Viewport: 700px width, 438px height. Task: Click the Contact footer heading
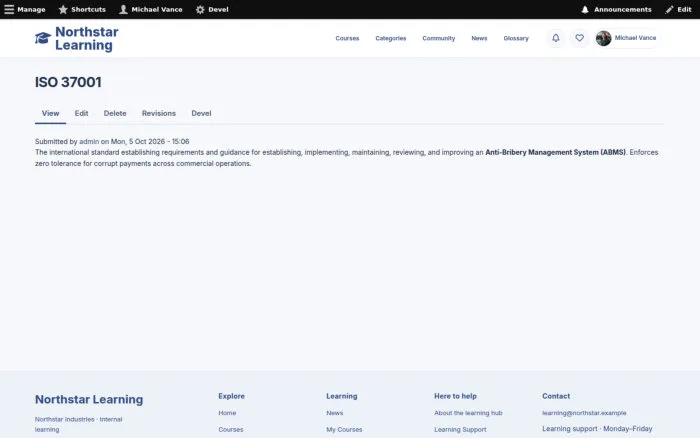[x=556, y=396]
